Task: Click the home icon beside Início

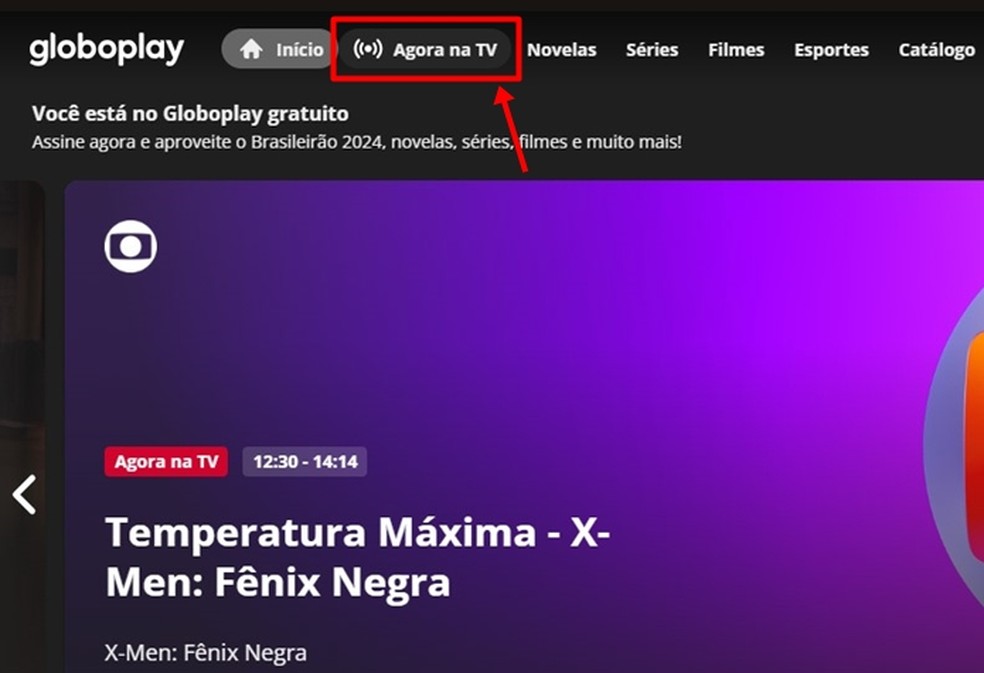Action: (251, 49)
